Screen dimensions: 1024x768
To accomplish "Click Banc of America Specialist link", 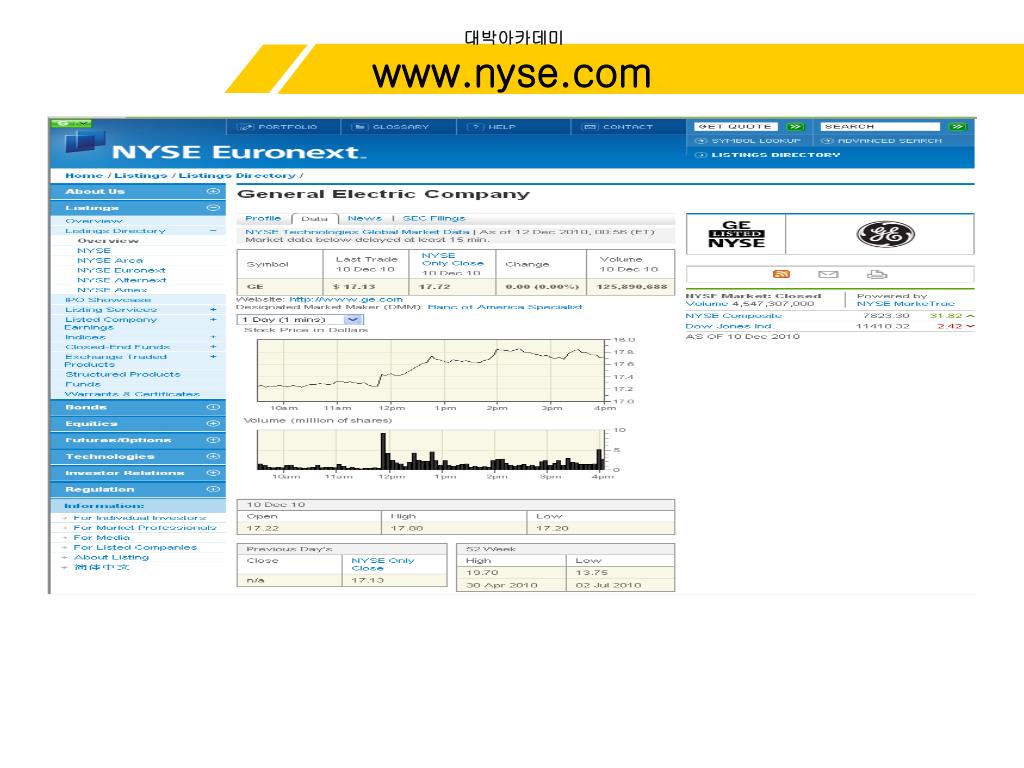I will point(504,306).
